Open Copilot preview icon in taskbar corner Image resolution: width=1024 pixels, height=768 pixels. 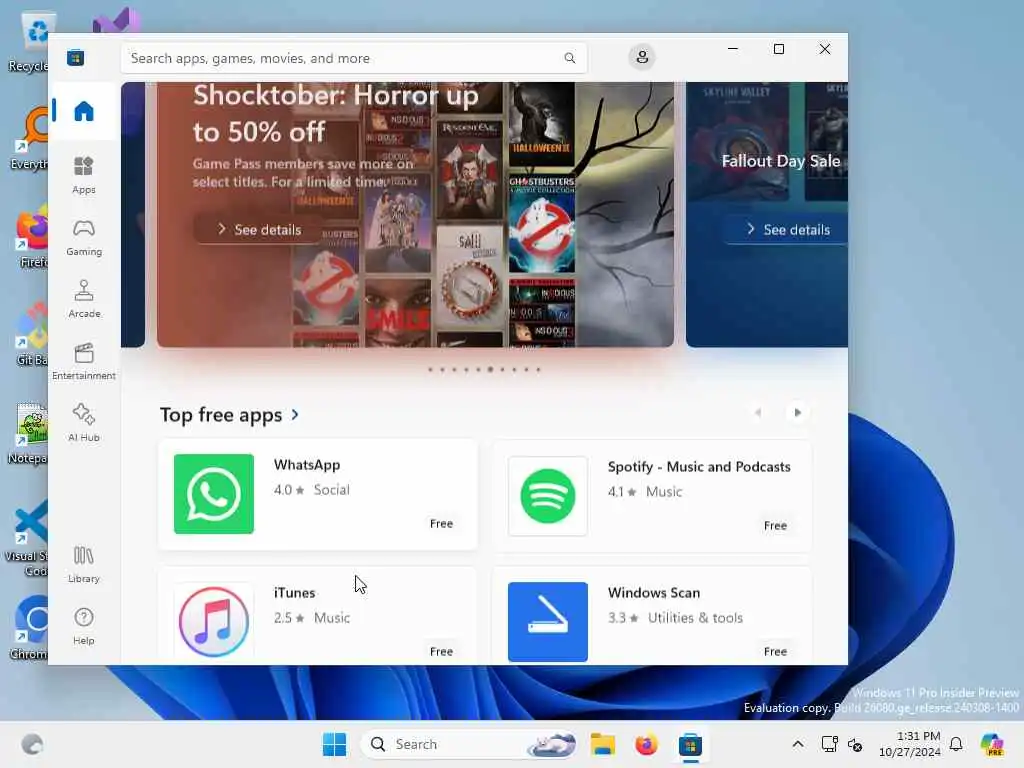point(992,744)
